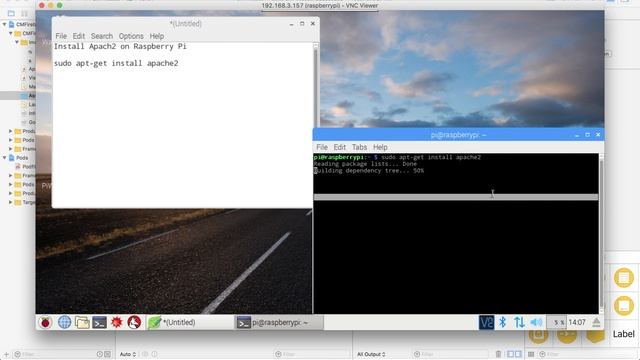Open Options menu in text editor
Viewport: 640px width, 360px height.
[x=131, y=36]
